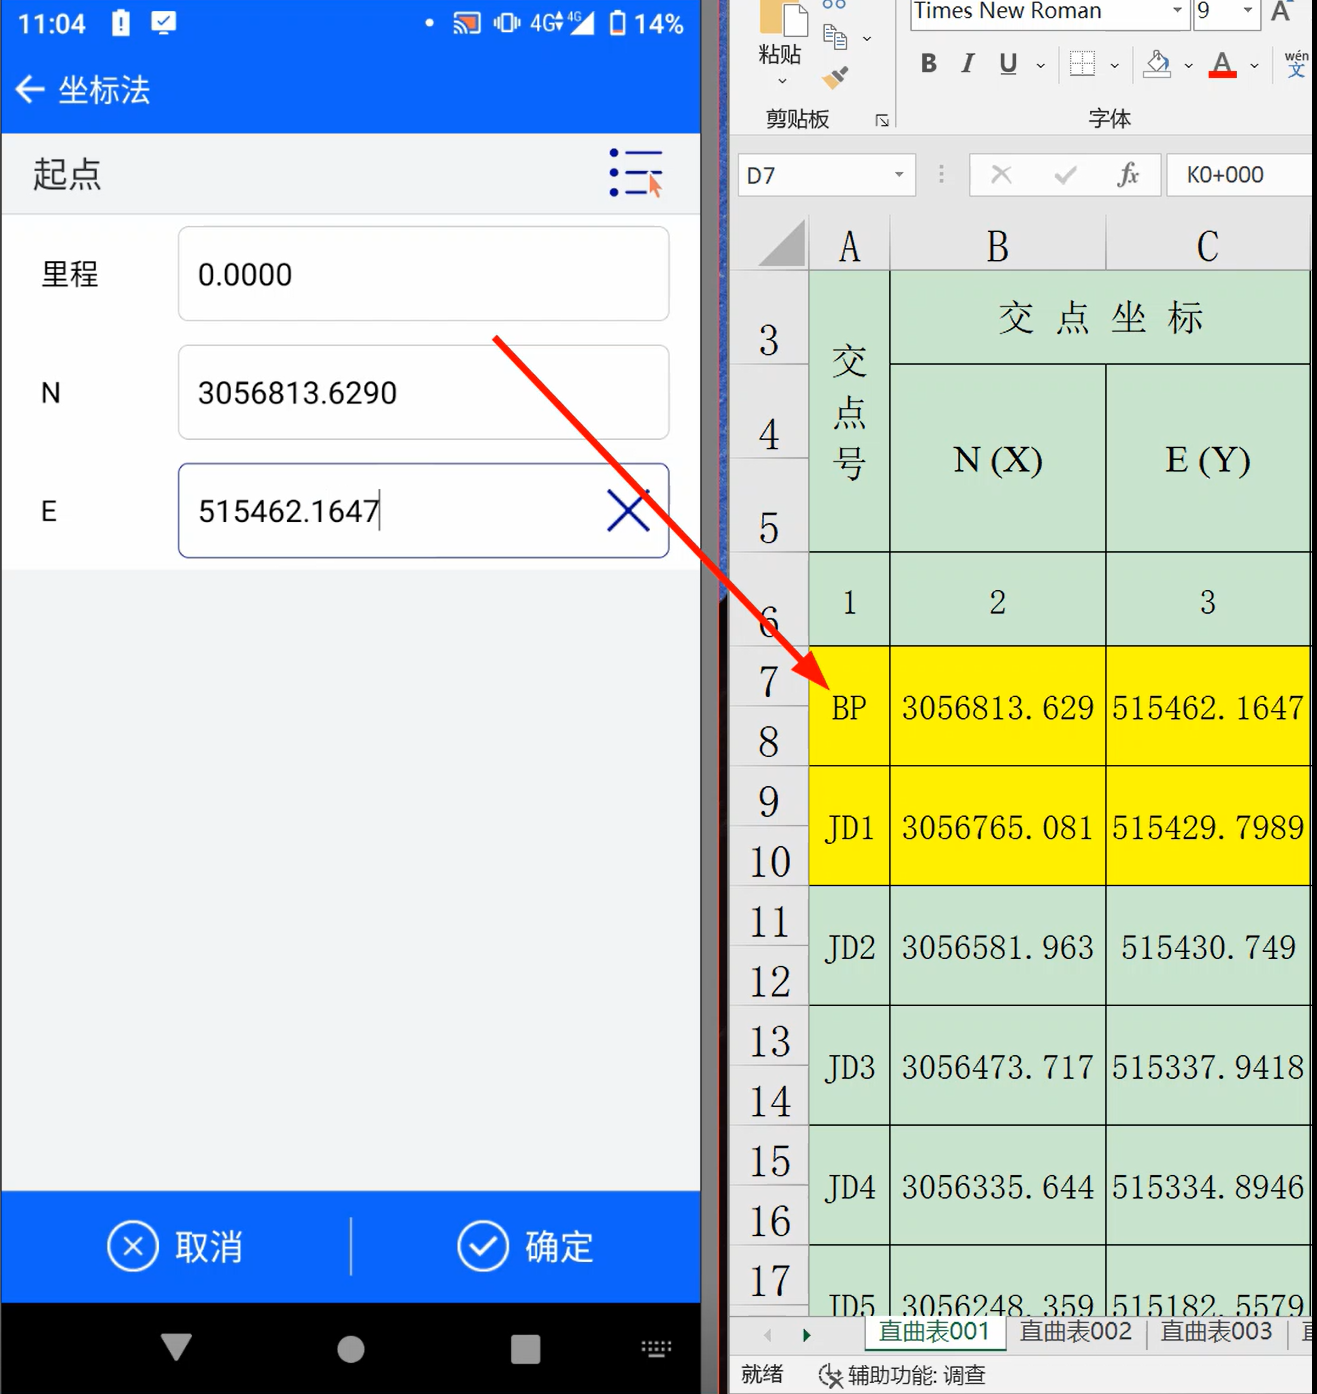
Task: Tap the 取消 cancel button
Action: tap(175, 1246)
